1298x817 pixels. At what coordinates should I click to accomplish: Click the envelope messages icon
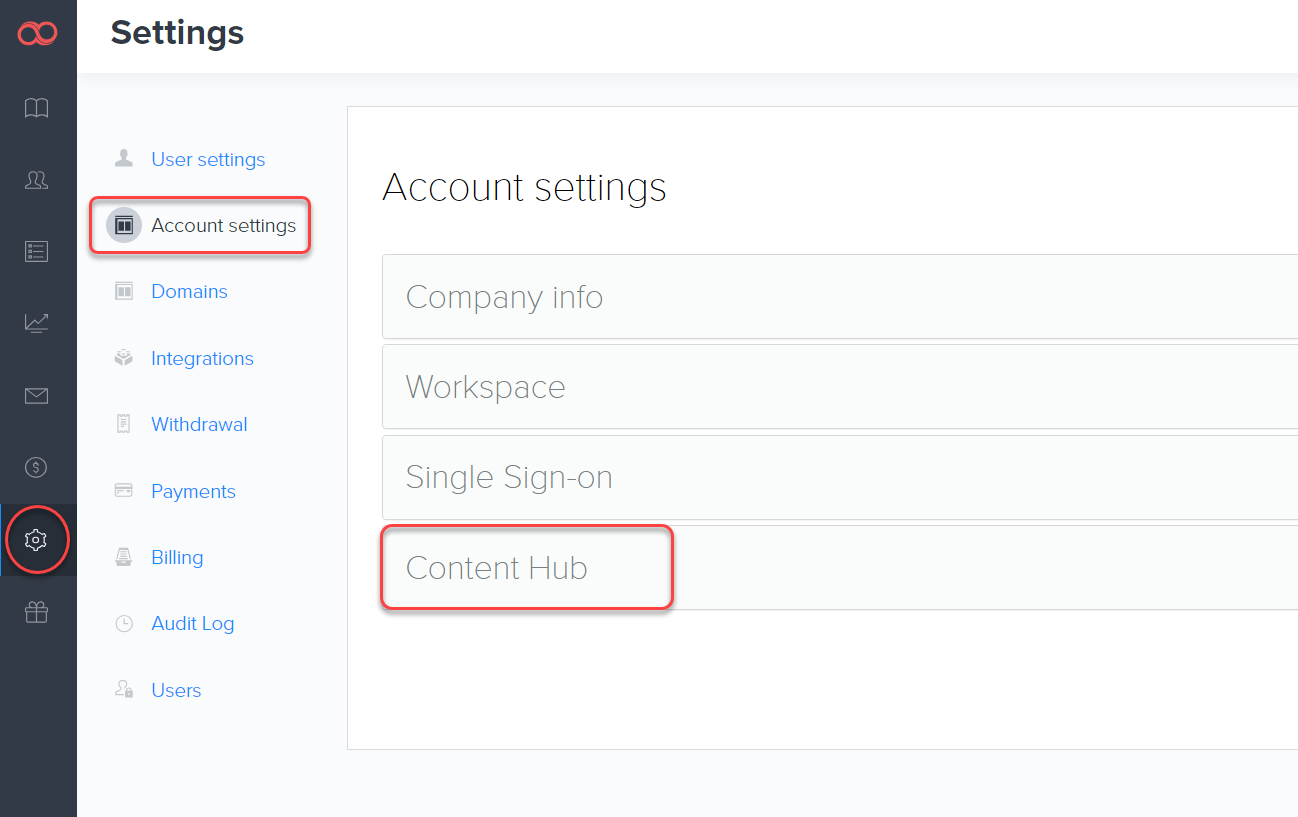point(37,396)
